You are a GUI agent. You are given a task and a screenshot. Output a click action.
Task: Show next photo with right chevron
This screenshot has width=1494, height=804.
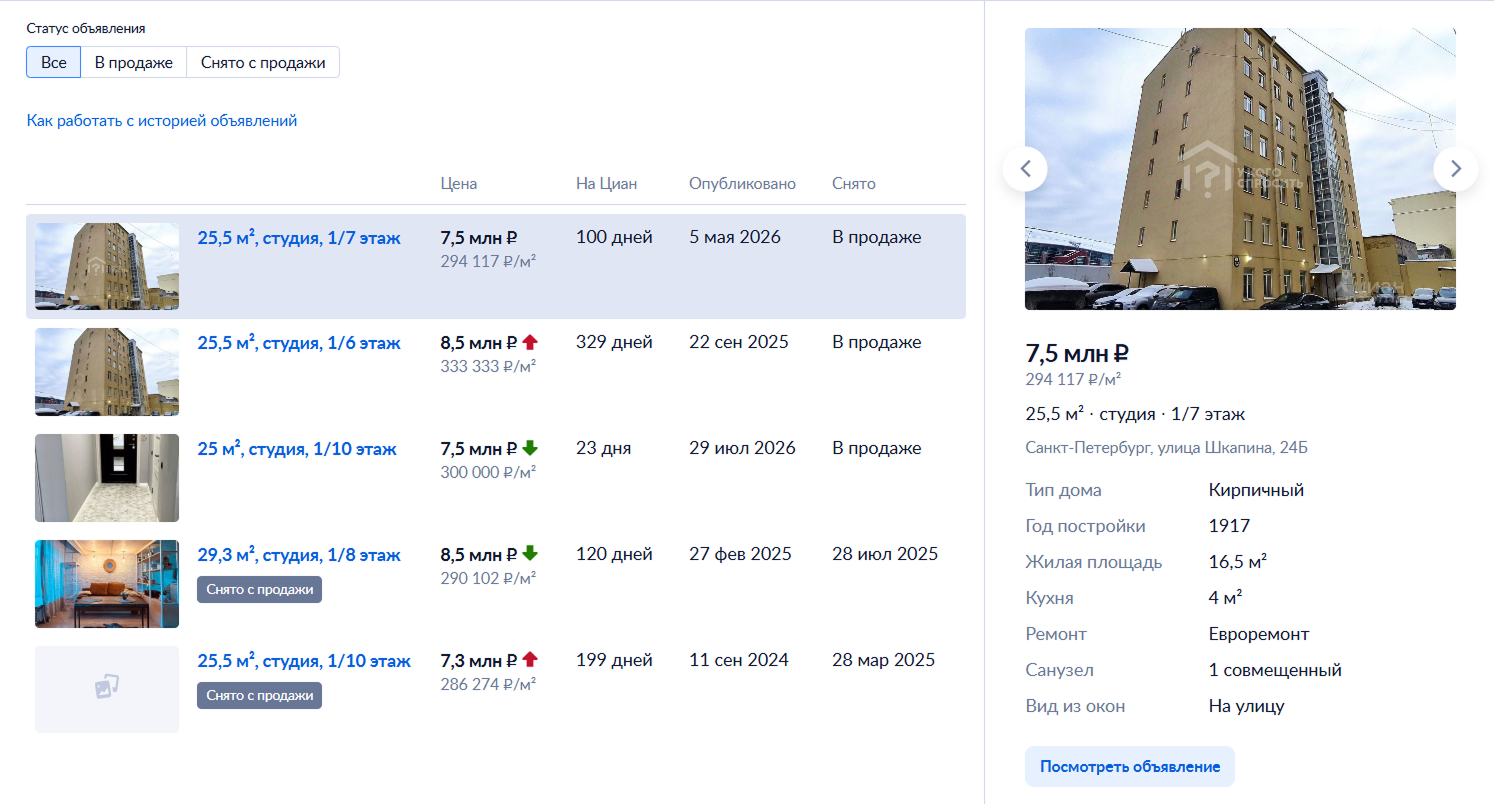pos(1456,169)
